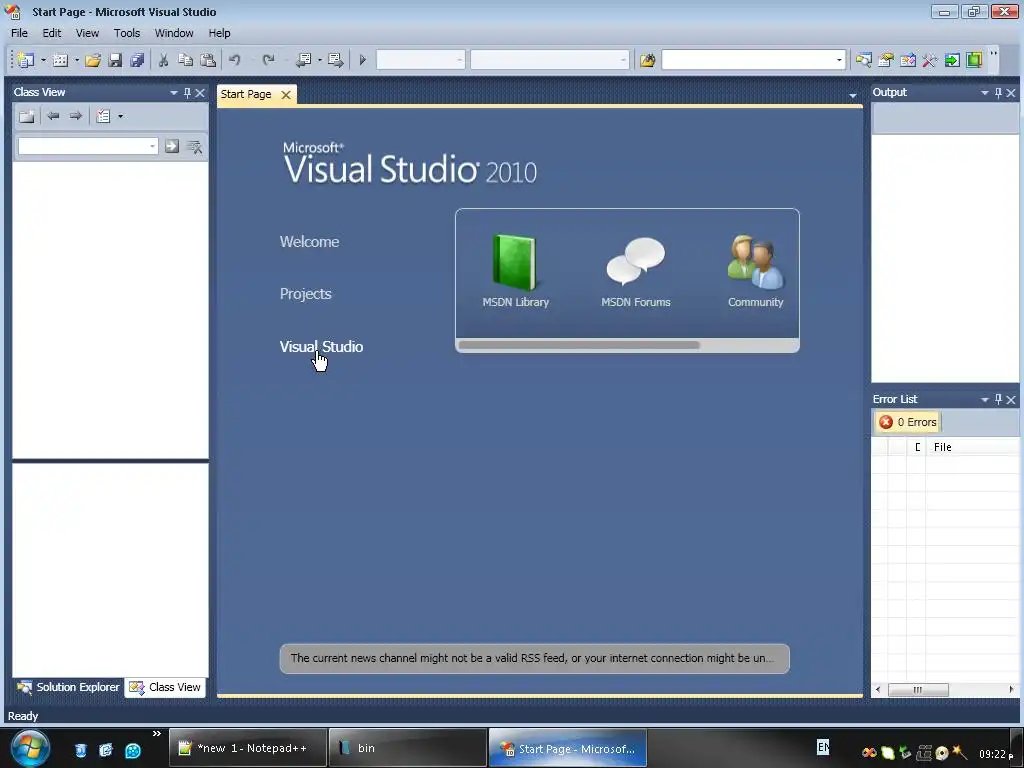Click the Undo arrow icon
The image size is (1024, 768).
(234, 60)
